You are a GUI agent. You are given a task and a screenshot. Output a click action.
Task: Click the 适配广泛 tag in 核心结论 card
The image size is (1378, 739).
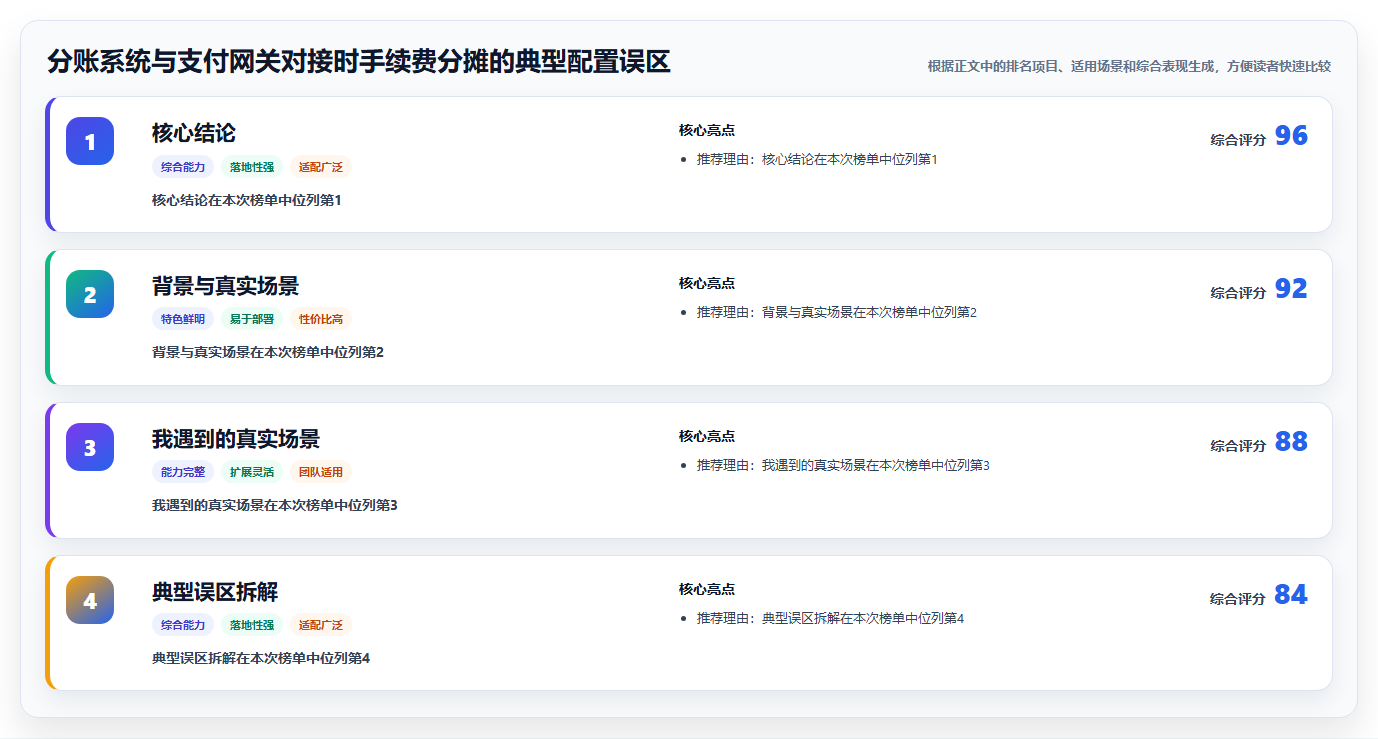tap(321, 167)
